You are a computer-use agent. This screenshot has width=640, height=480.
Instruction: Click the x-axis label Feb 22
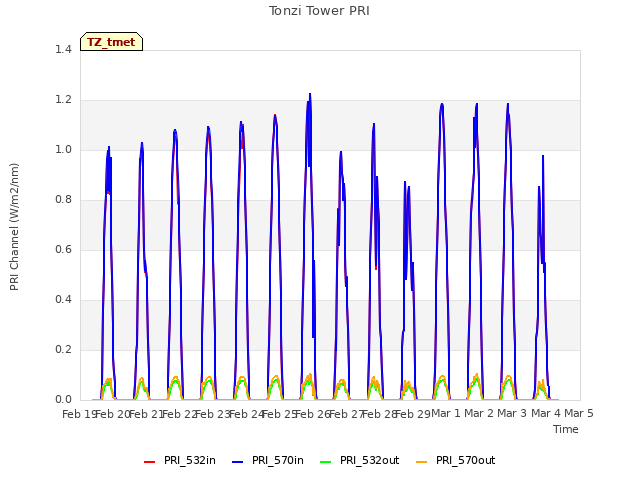179,414
